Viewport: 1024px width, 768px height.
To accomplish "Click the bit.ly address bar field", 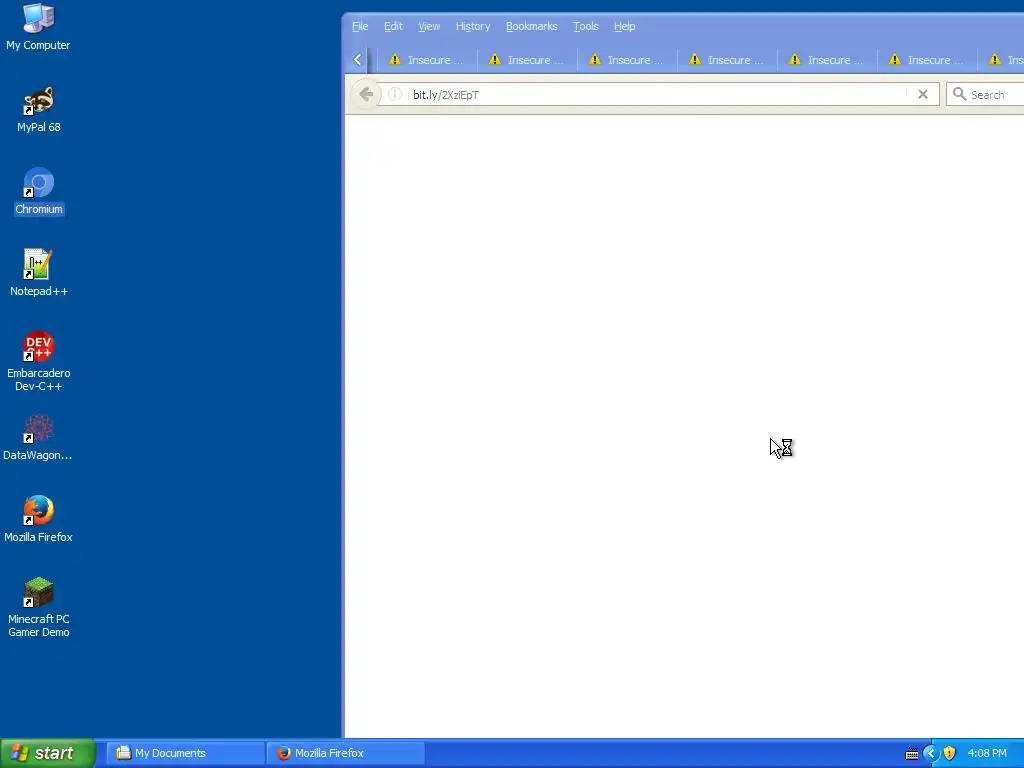I will coord(656,95).
